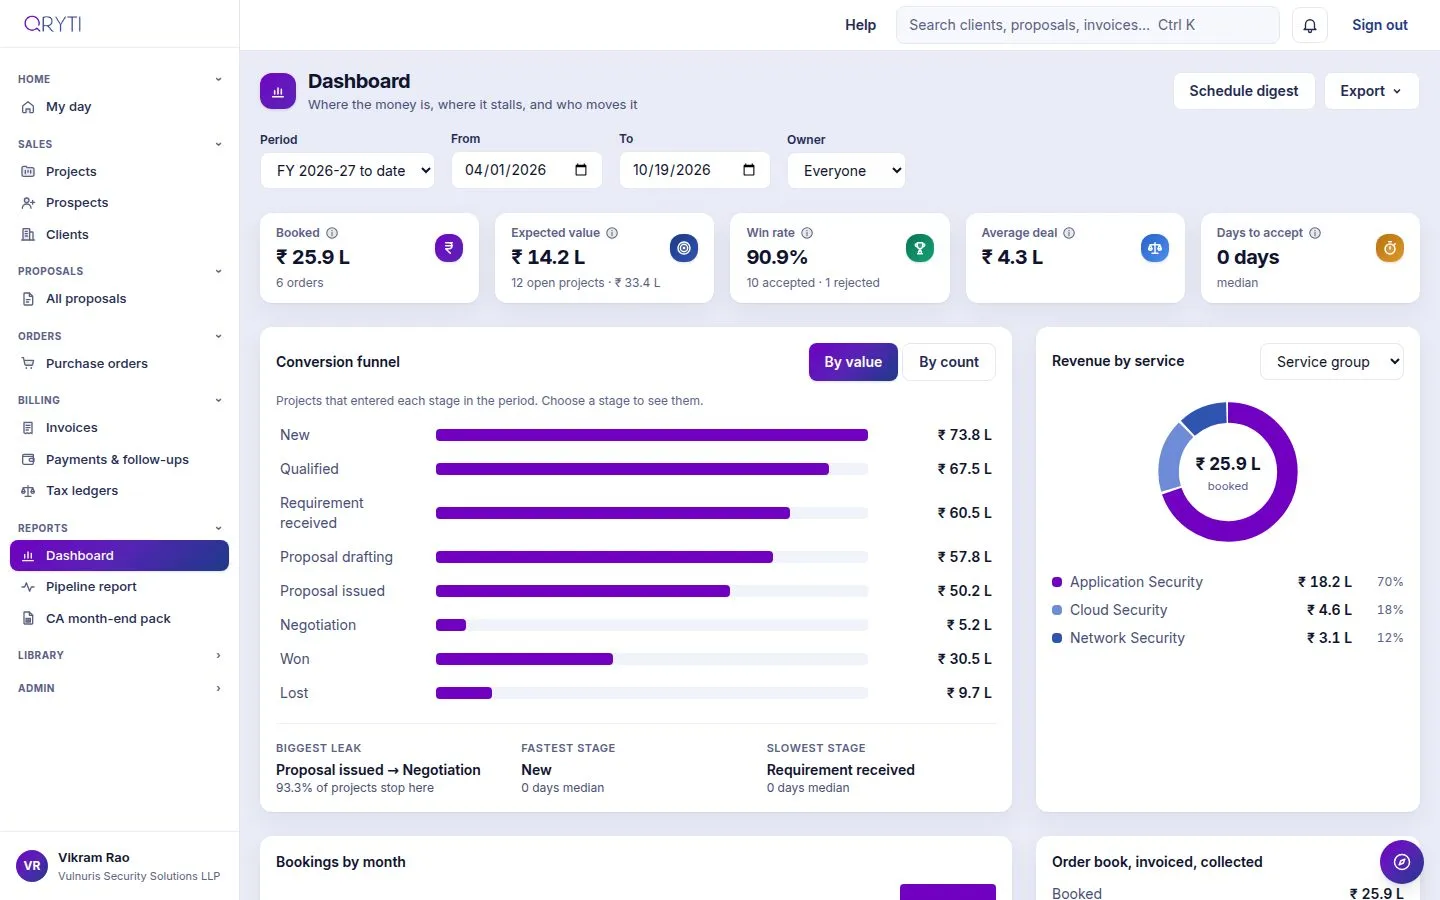Click the scales icon on Average deal card
The width and height of the screenshot is (1440, 900).
[1155, 248]
